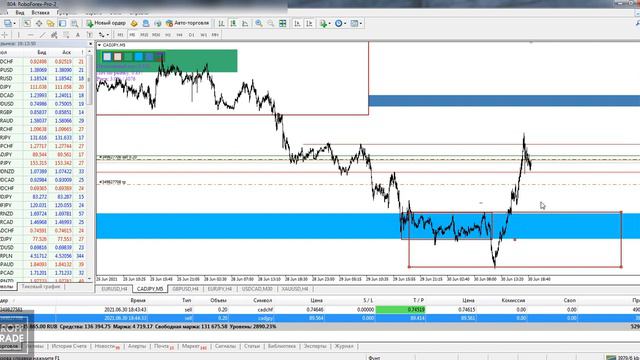Switch timeframe to M5
The height and width of the screenshot is (360, 640).
132,35
